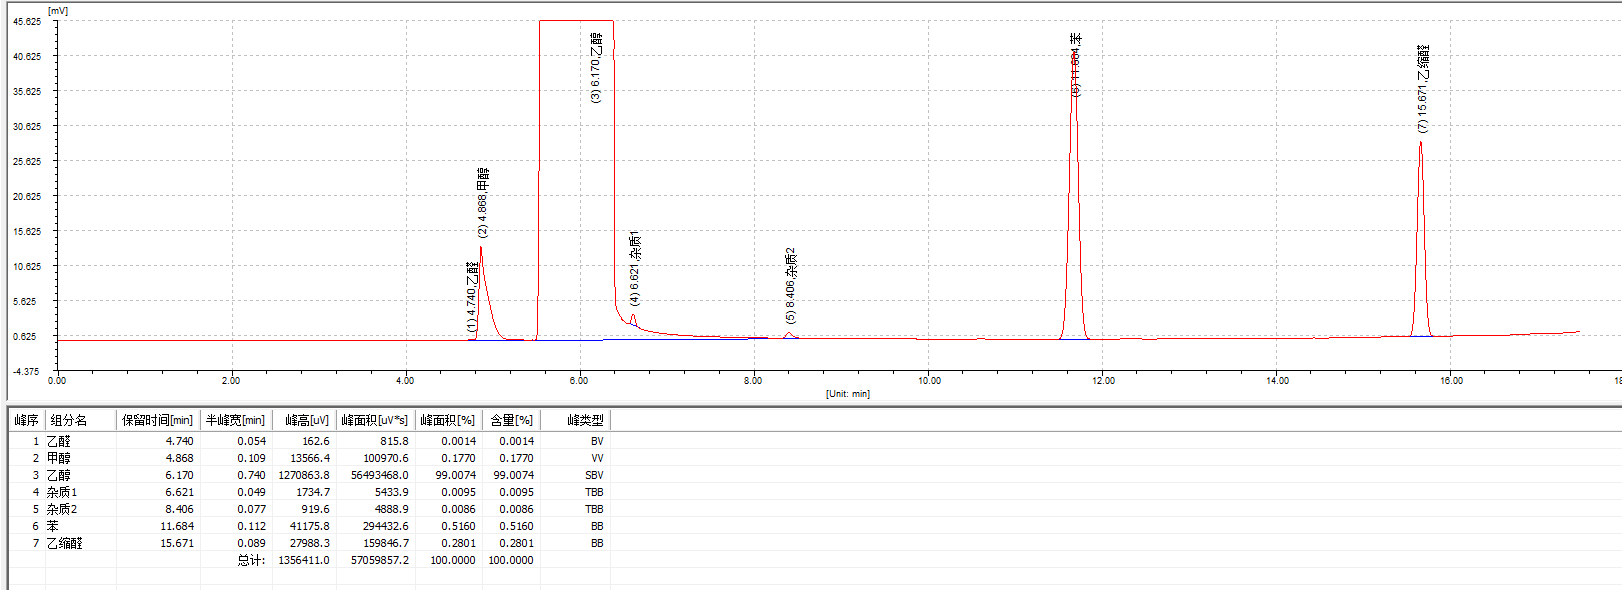Click the 乙醇 row component name
The image size is (1622, 590).
click(x=59, y=475)
